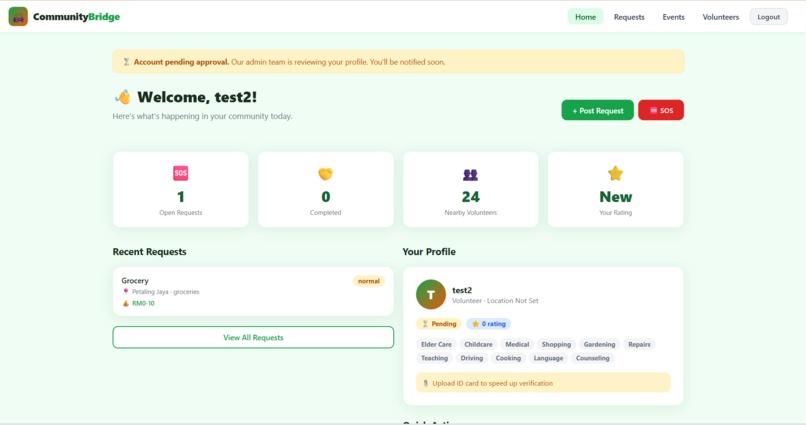Select the Elder Care skill tag
The image size is (806, 425).
click(x=436, y=344)
